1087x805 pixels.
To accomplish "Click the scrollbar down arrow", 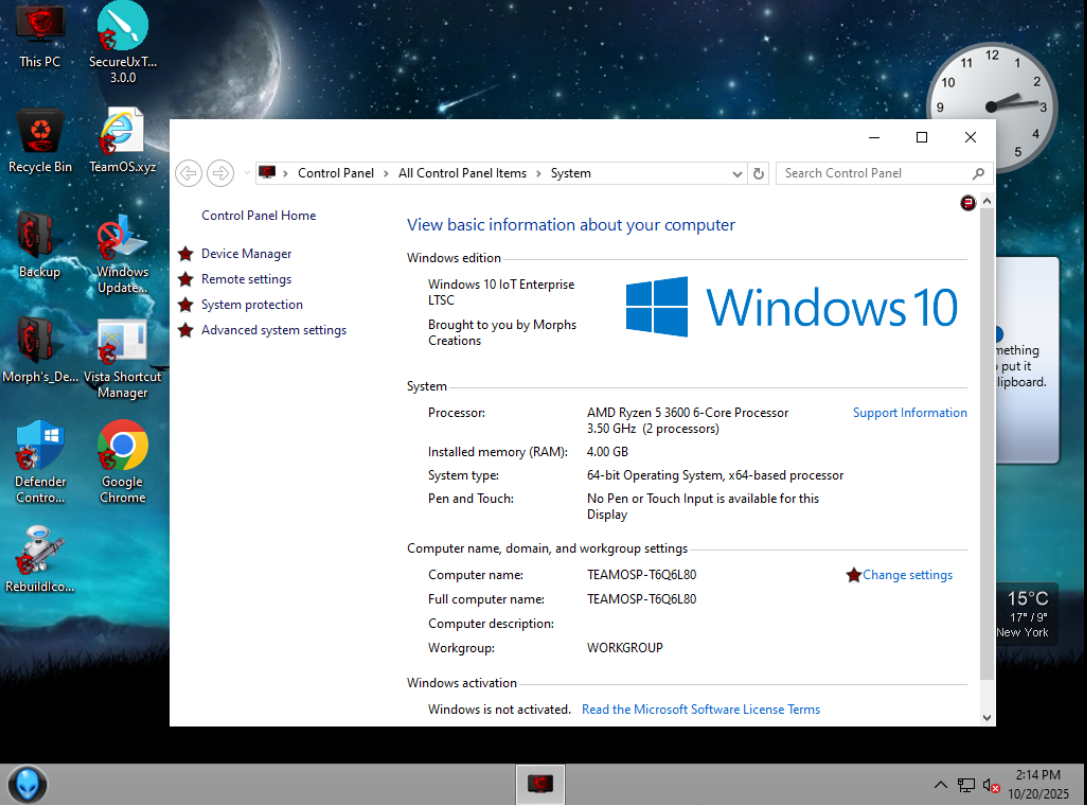I will [x=987, y=717].
